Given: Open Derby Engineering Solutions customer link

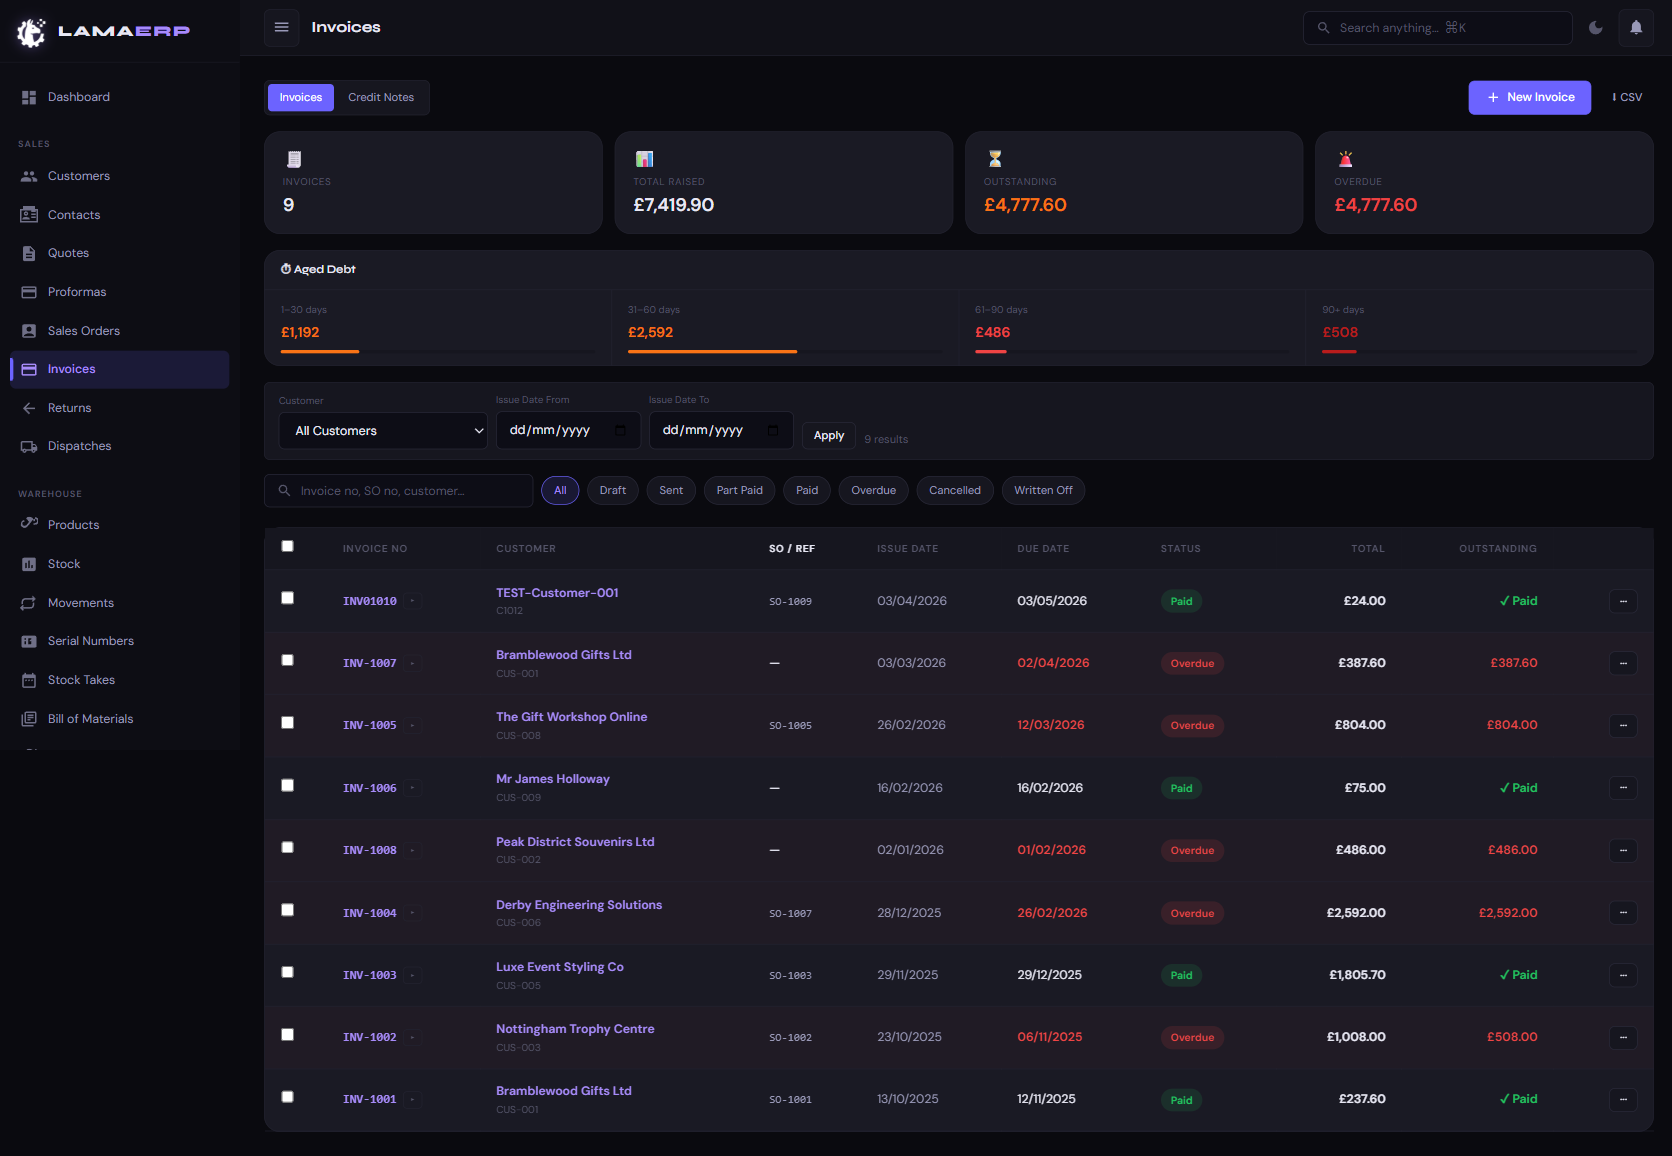Looking at the screenshot, I should [579, 905].
